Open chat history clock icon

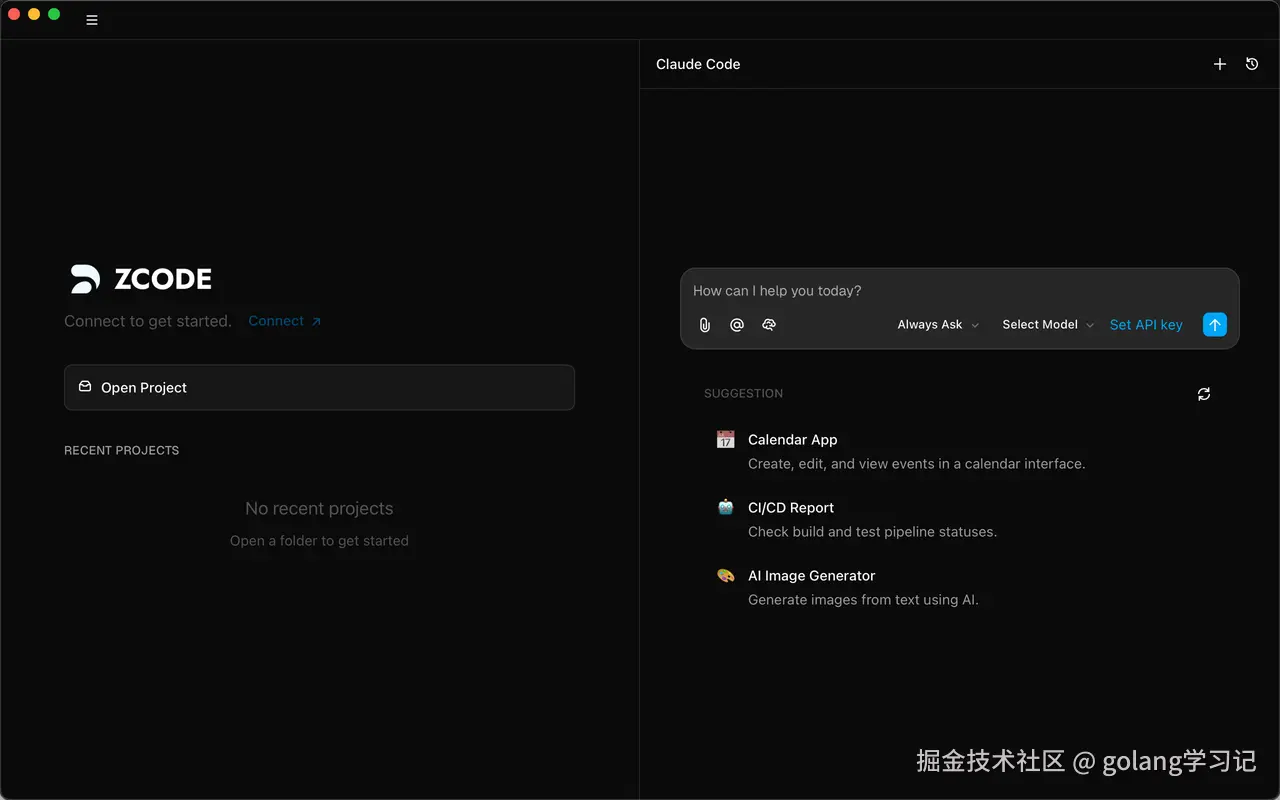click(1252, 64)
